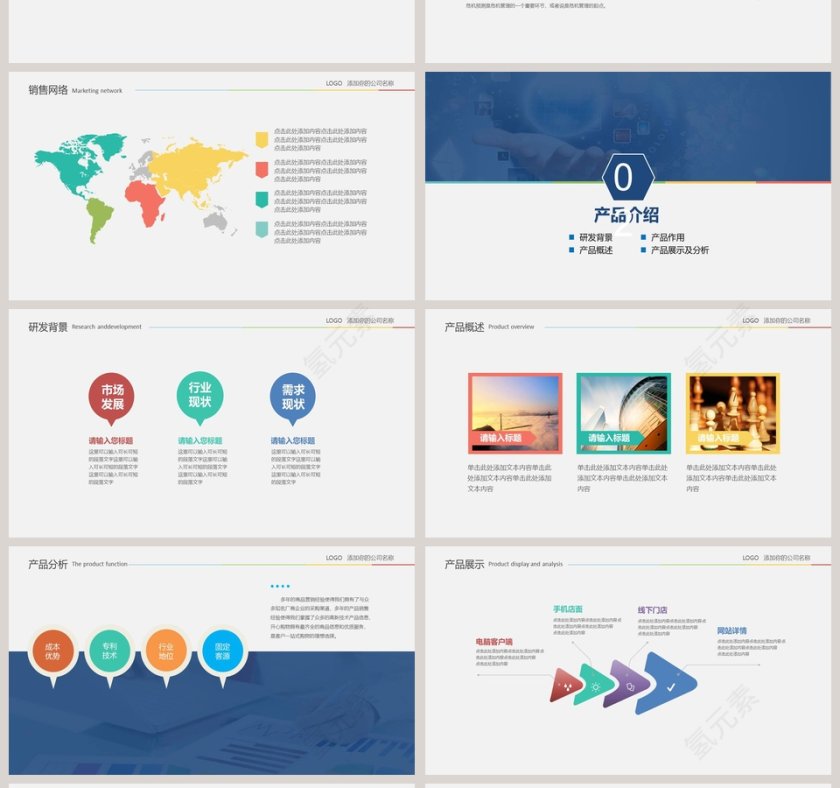Click the 产品展示及分析 bullet item

(x=679, y=250)
